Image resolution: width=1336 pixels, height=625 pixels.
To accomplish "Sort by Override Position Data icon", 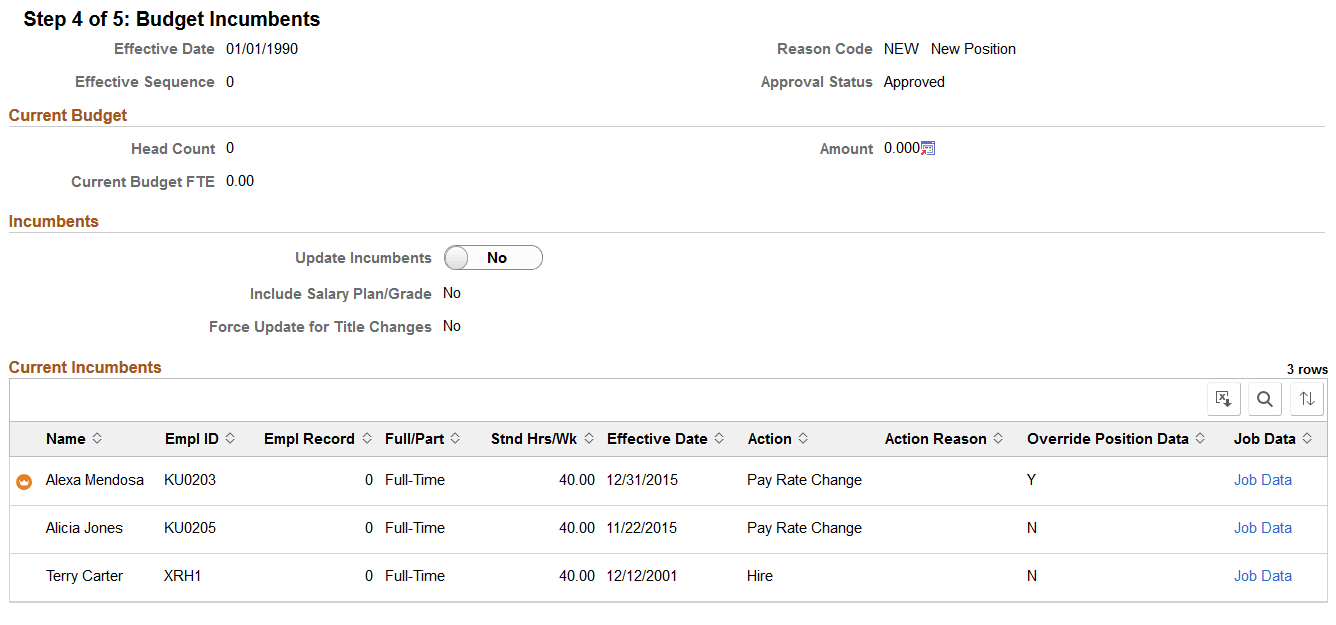I will click(x=1200, y=439).
